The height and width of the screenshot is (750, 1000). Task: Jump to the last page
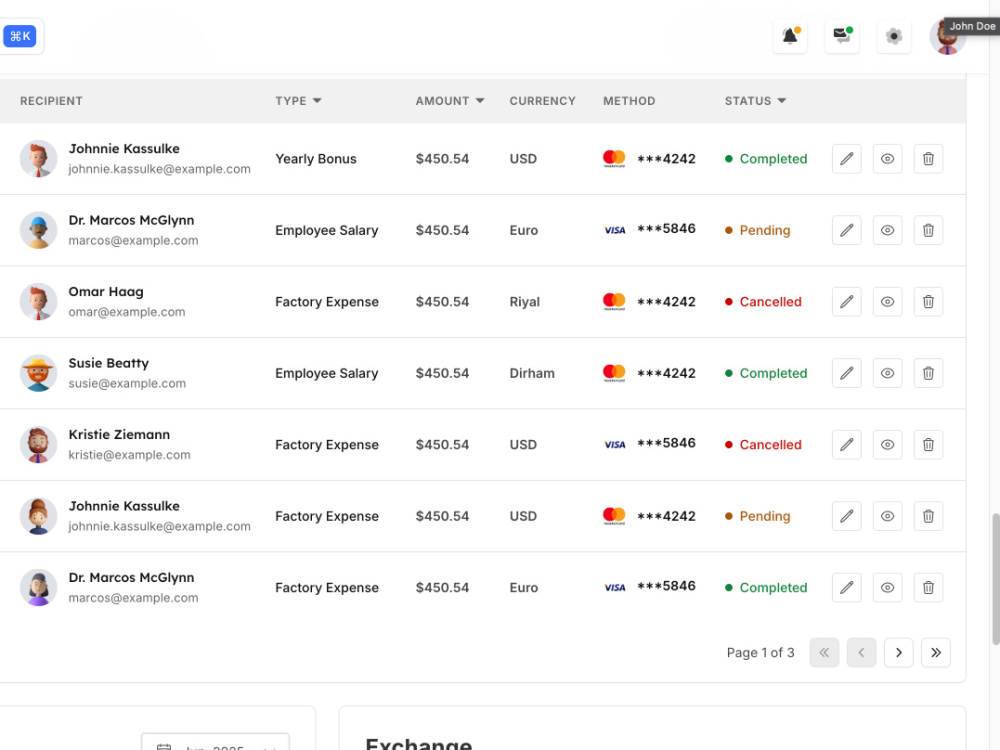click(936, 652)
